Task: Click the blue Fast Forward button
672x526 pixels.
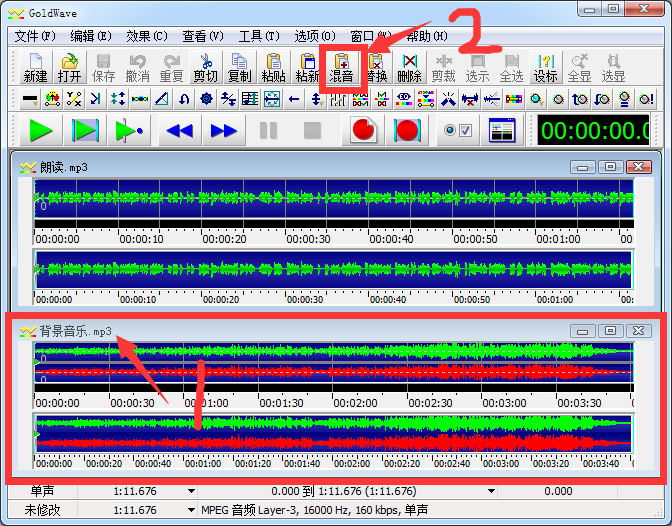Action: click(x=224, y=130)
